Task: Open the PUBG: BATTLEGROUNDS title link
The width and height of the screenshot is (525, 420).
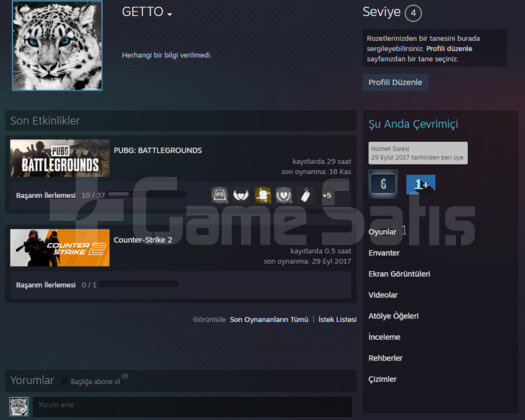Action: pyautogui.click(x=158, y=150)
